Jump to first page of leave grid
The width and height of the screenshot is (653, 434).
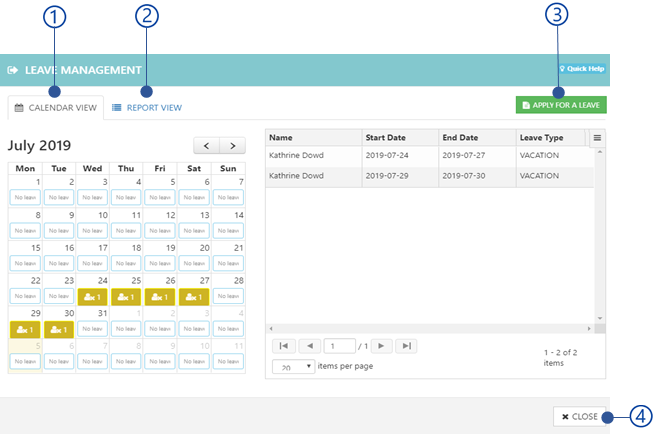(284, 346)
